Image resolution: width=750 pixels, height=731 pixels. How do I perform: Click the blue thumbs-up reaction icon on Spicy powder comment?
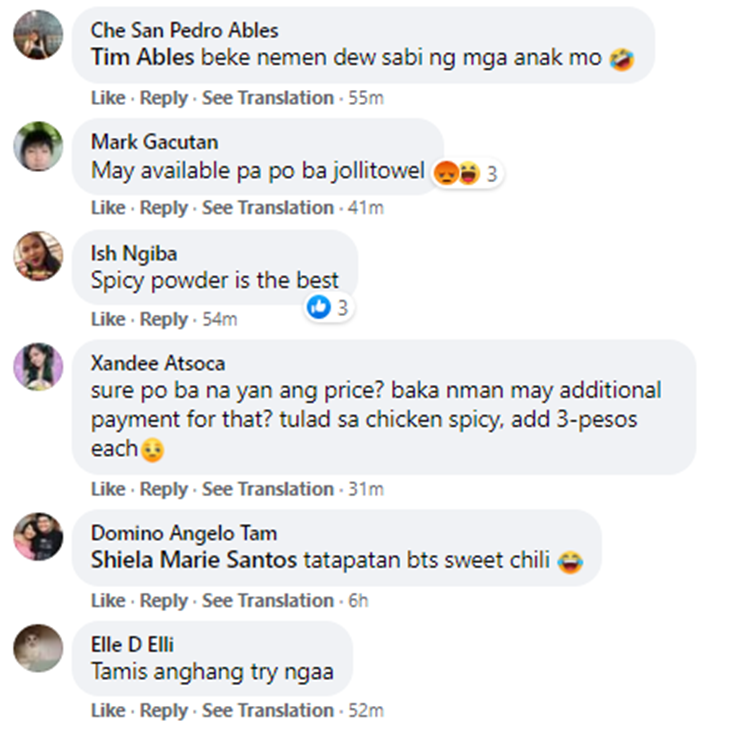pos(319,307)
